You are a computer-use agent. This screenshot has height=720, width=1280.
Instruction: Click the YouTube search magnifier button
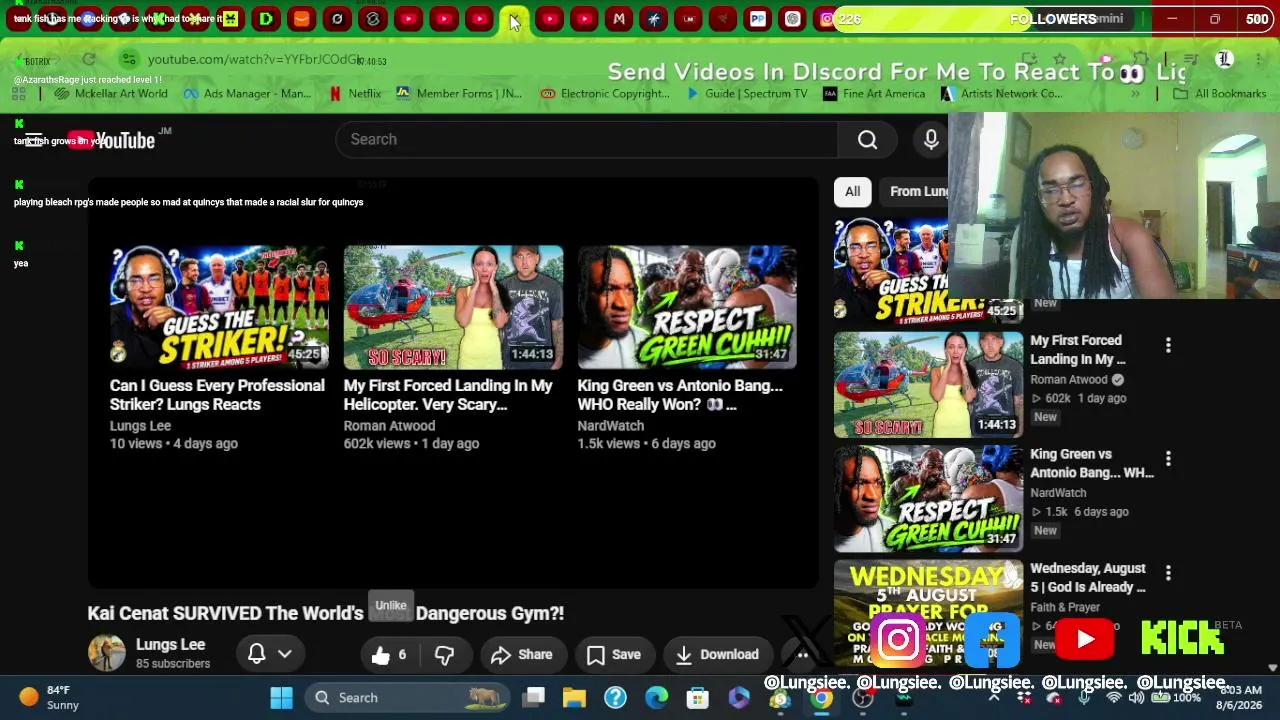867,140
